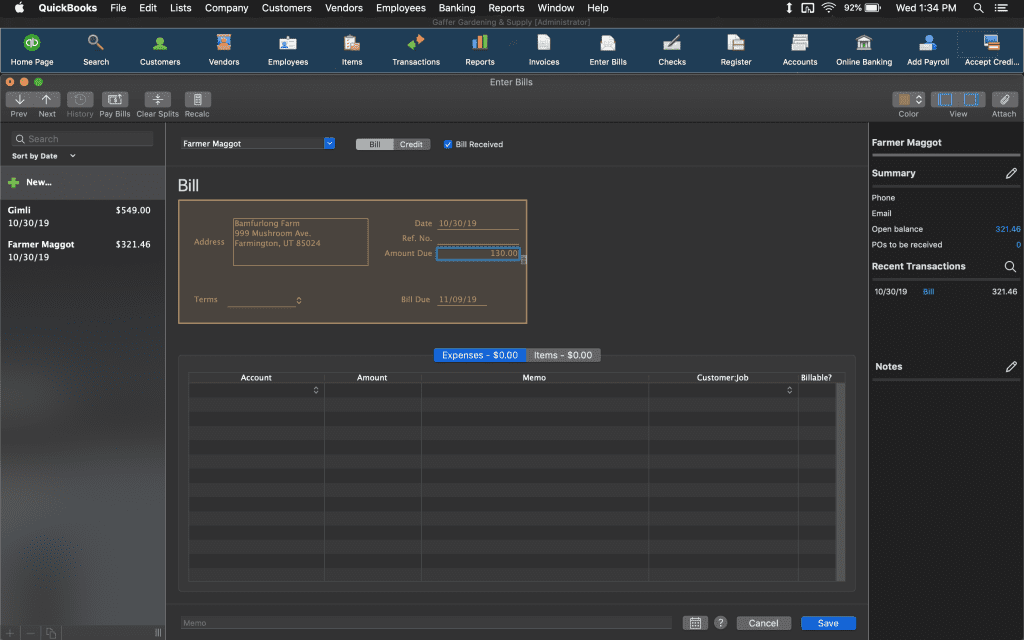Click the Memo field at bottom
Screen dimensions: 1024x640
pos(426,623)
